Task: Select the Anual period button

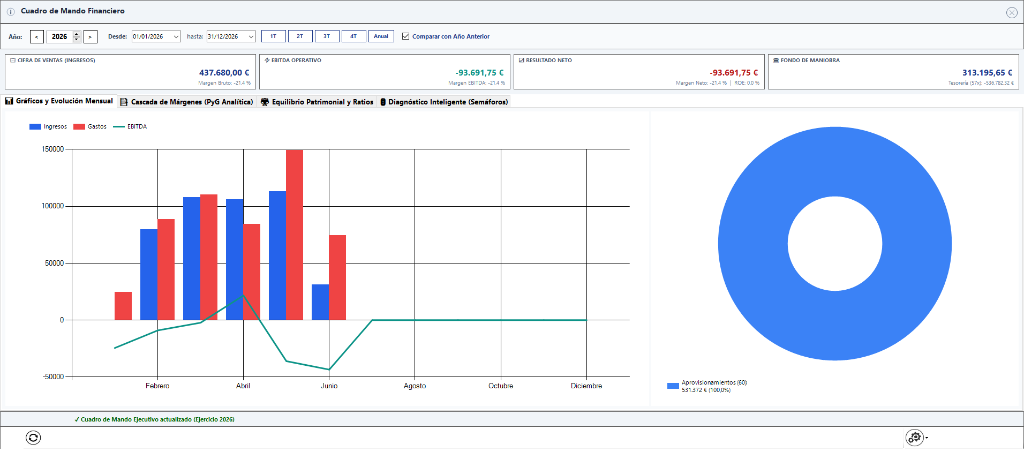Action: point(381,37)
